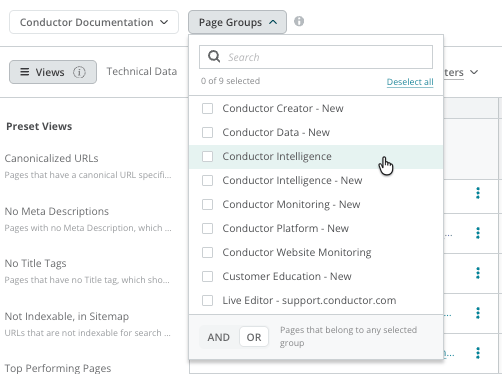Click the Preset Views heading

(x=39, y=126)
